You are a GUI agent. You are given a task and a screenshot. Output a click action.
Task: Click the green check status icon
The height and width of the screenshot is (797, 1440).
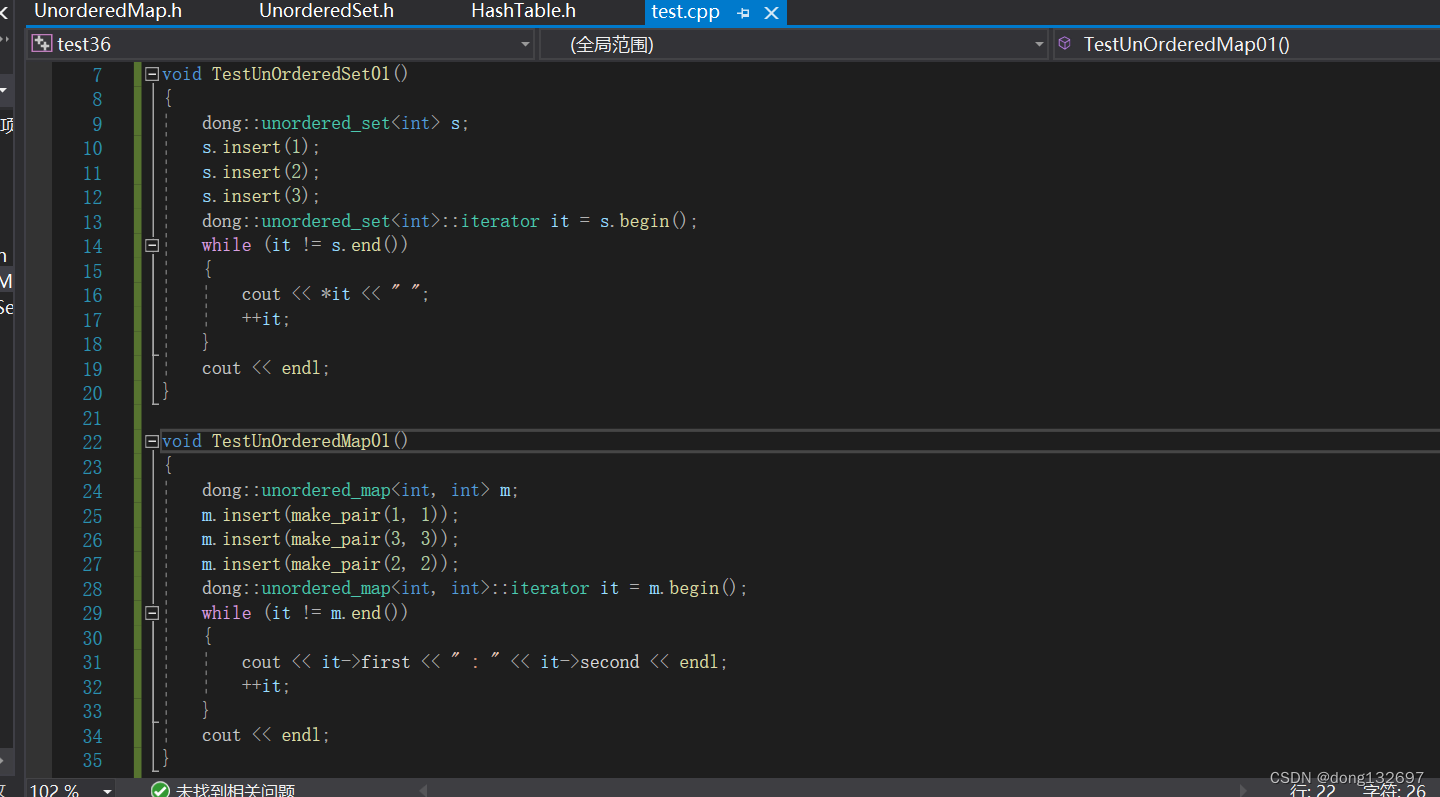160,790
